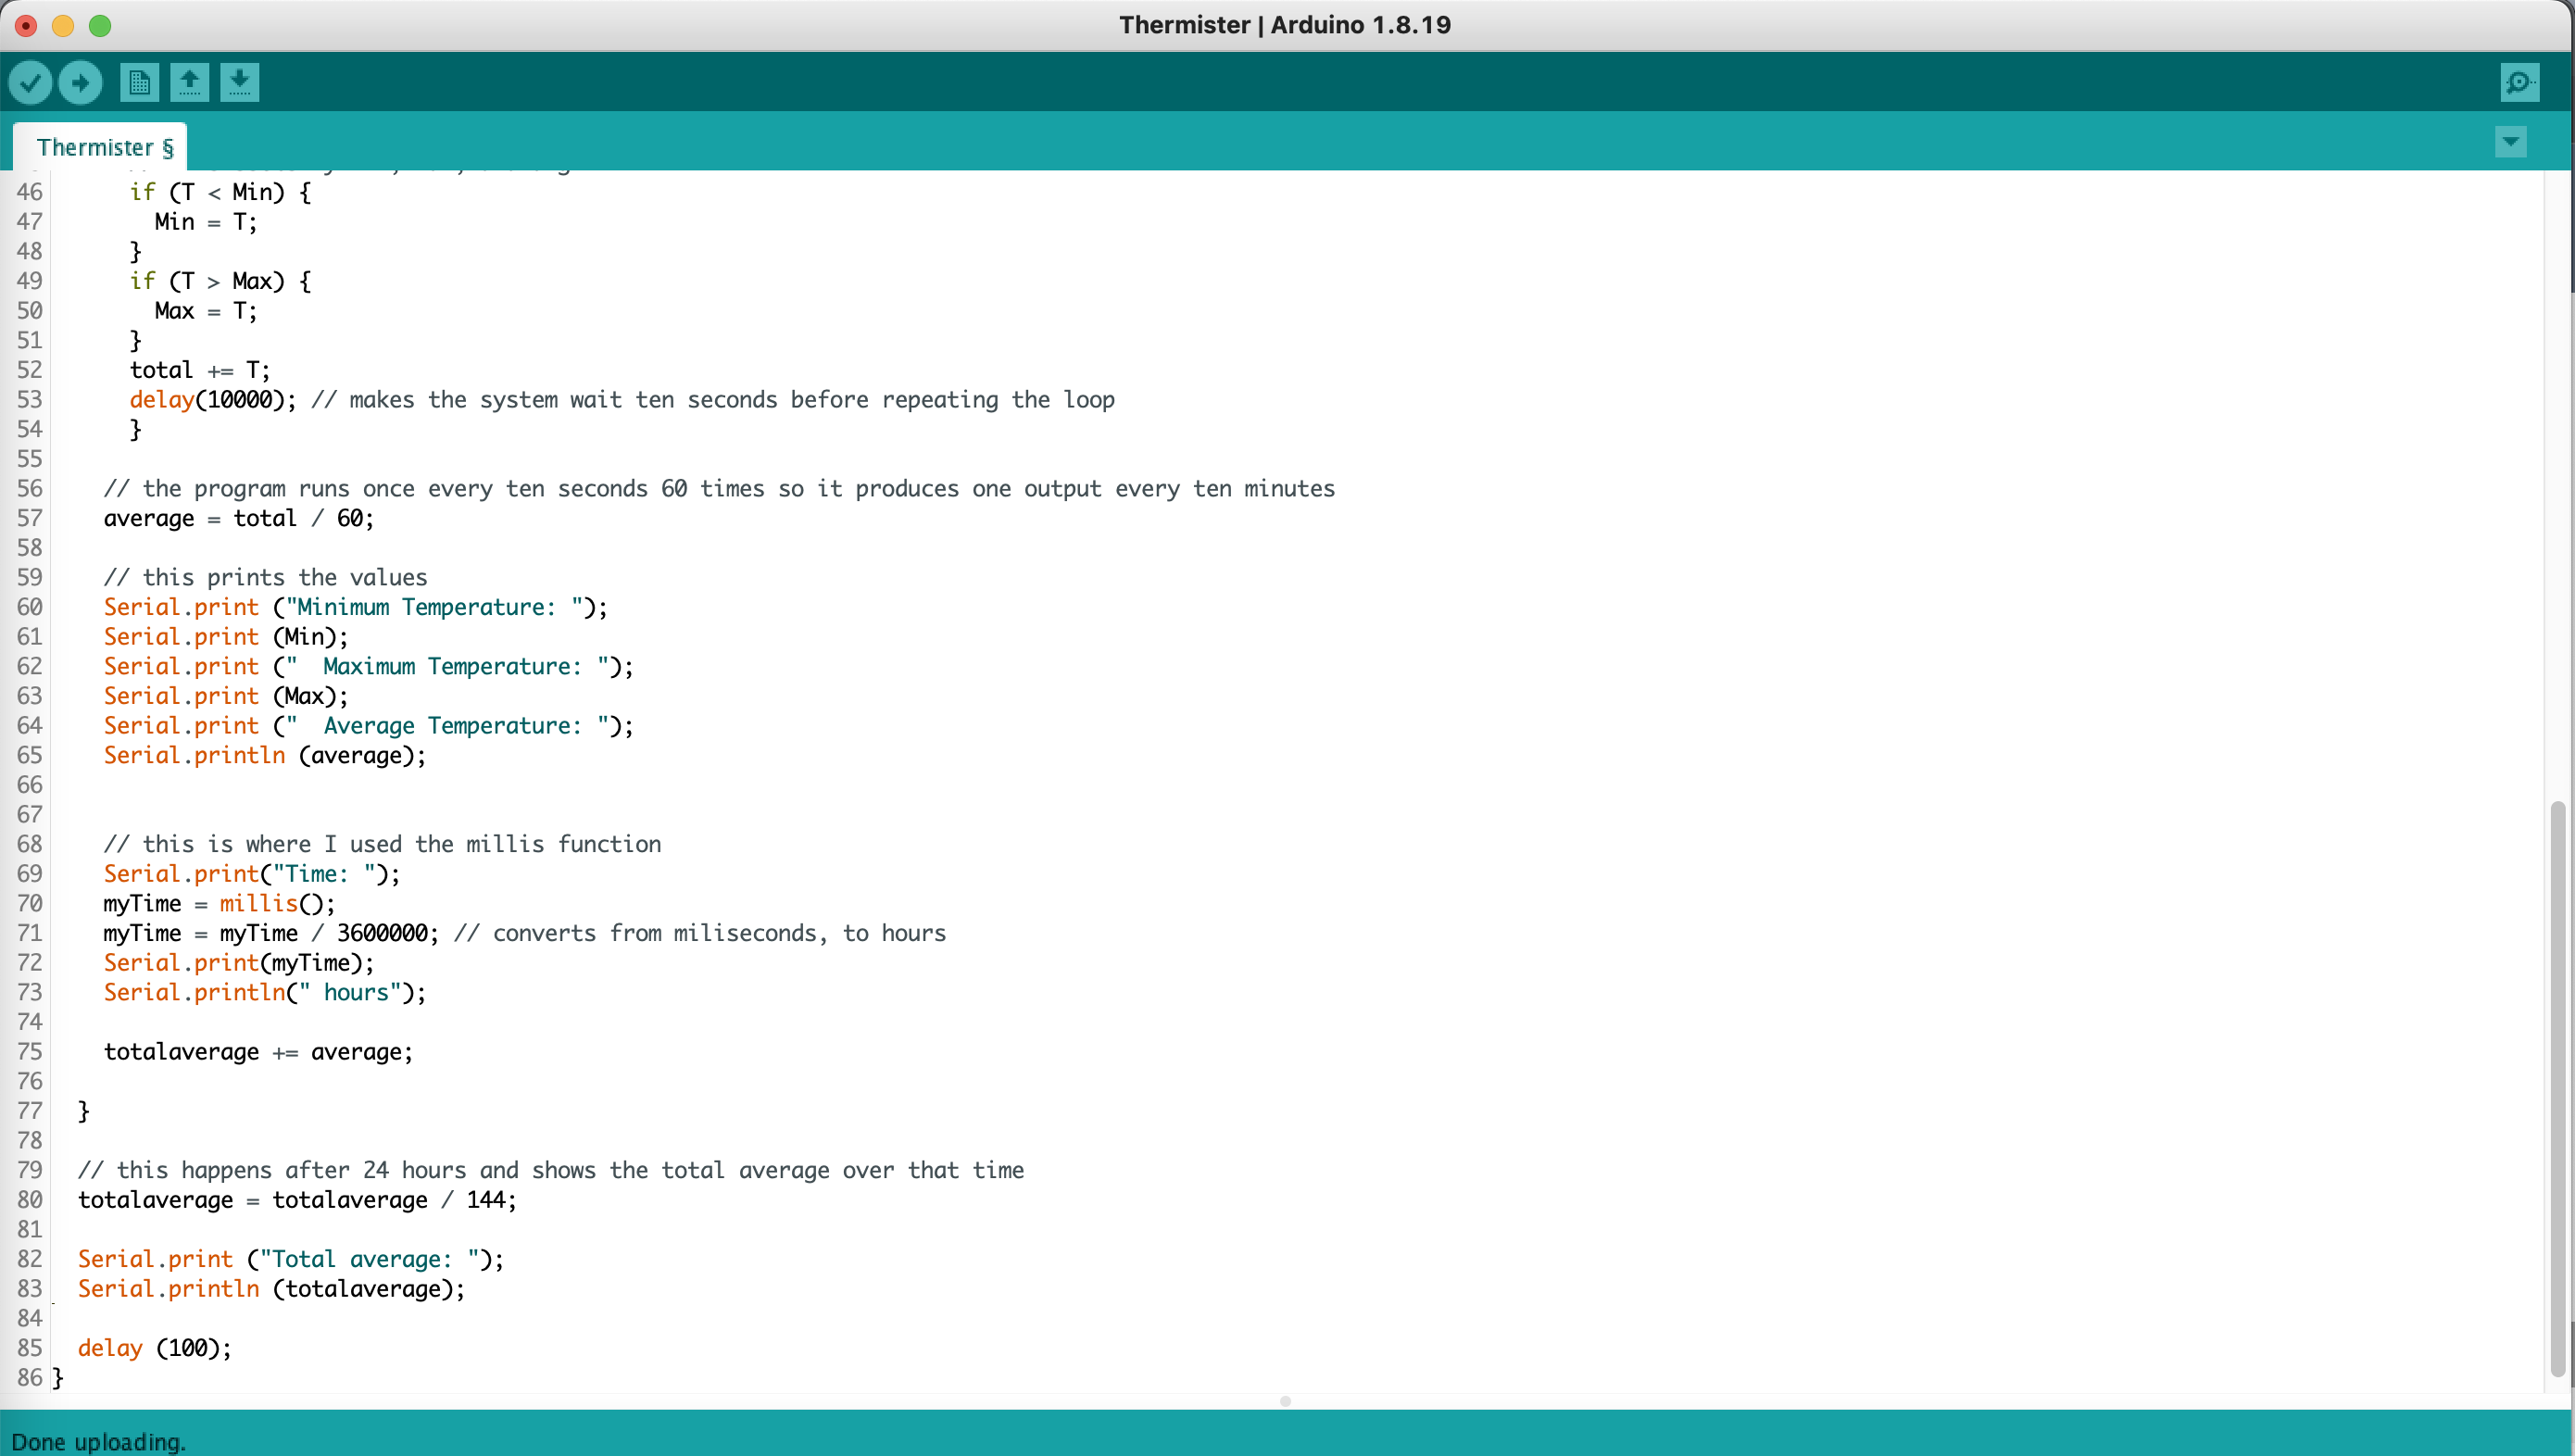Open the Serial Monitor magnifier icon
The image size is (2575, 1456).
[2519, 82]
